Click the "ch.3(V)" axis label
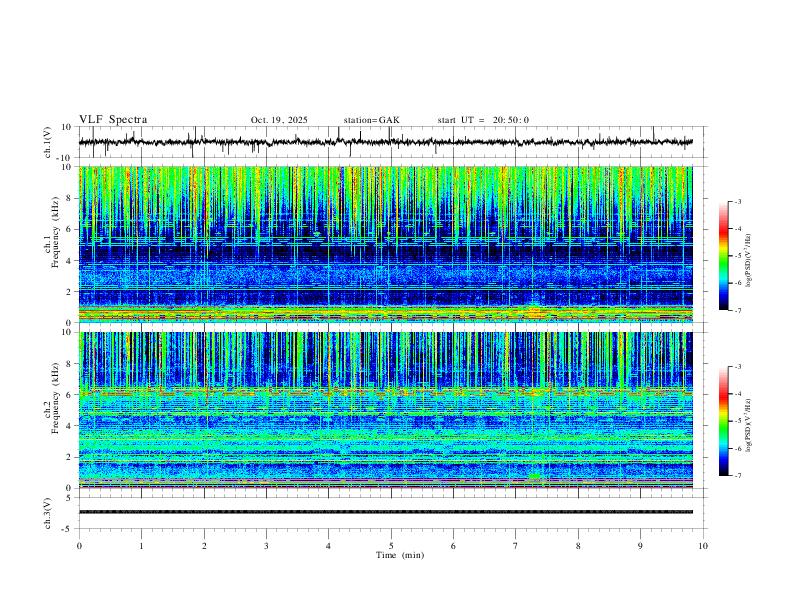Screen dimensions: 792x612 point(48,513)
